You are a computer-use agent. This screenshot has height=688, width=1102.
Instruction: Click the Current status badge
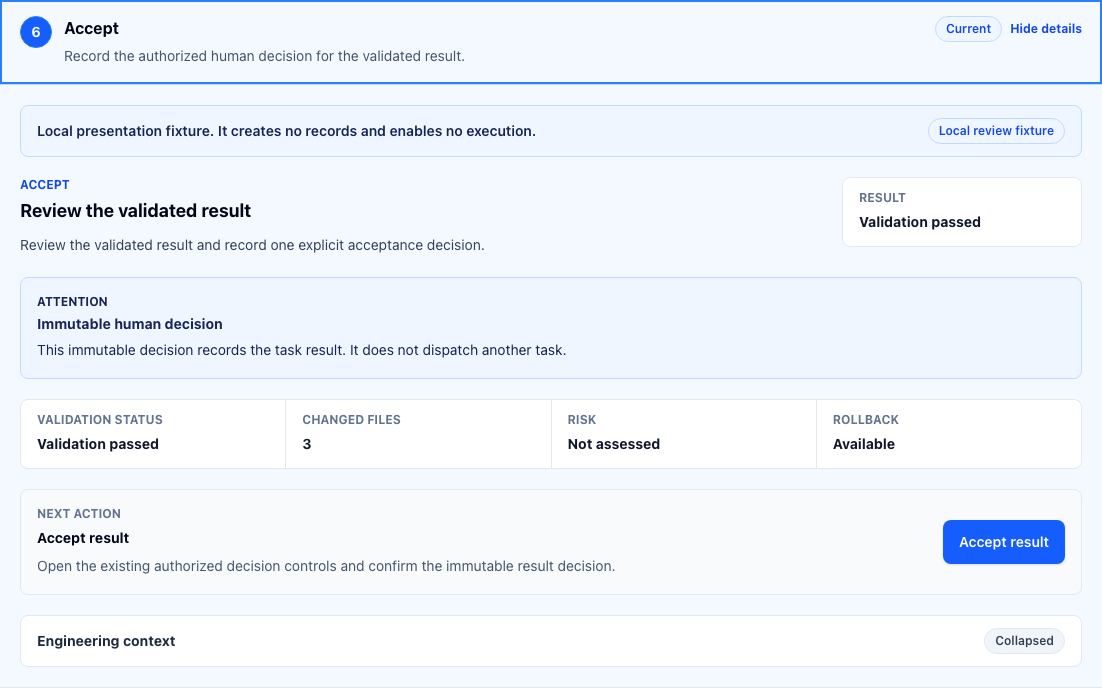pos(968,29)
